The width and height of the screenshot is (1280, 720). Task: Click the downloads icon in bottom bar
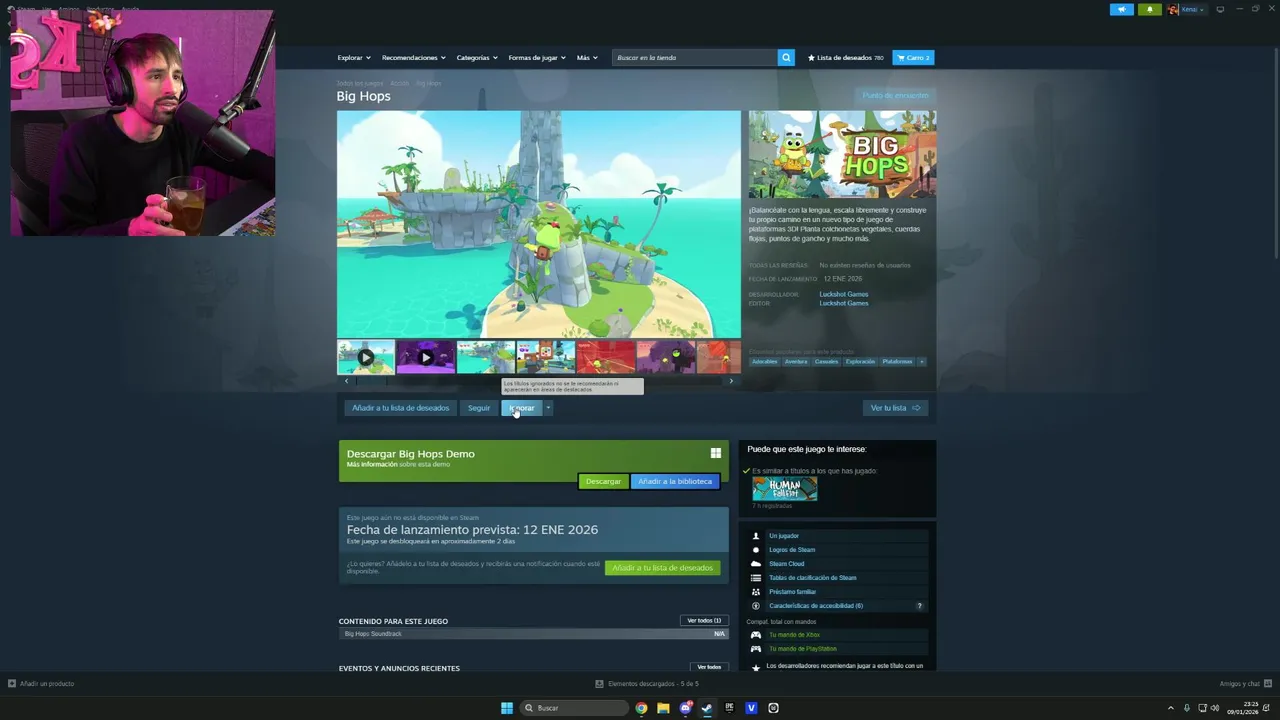(x=599, y=684)
